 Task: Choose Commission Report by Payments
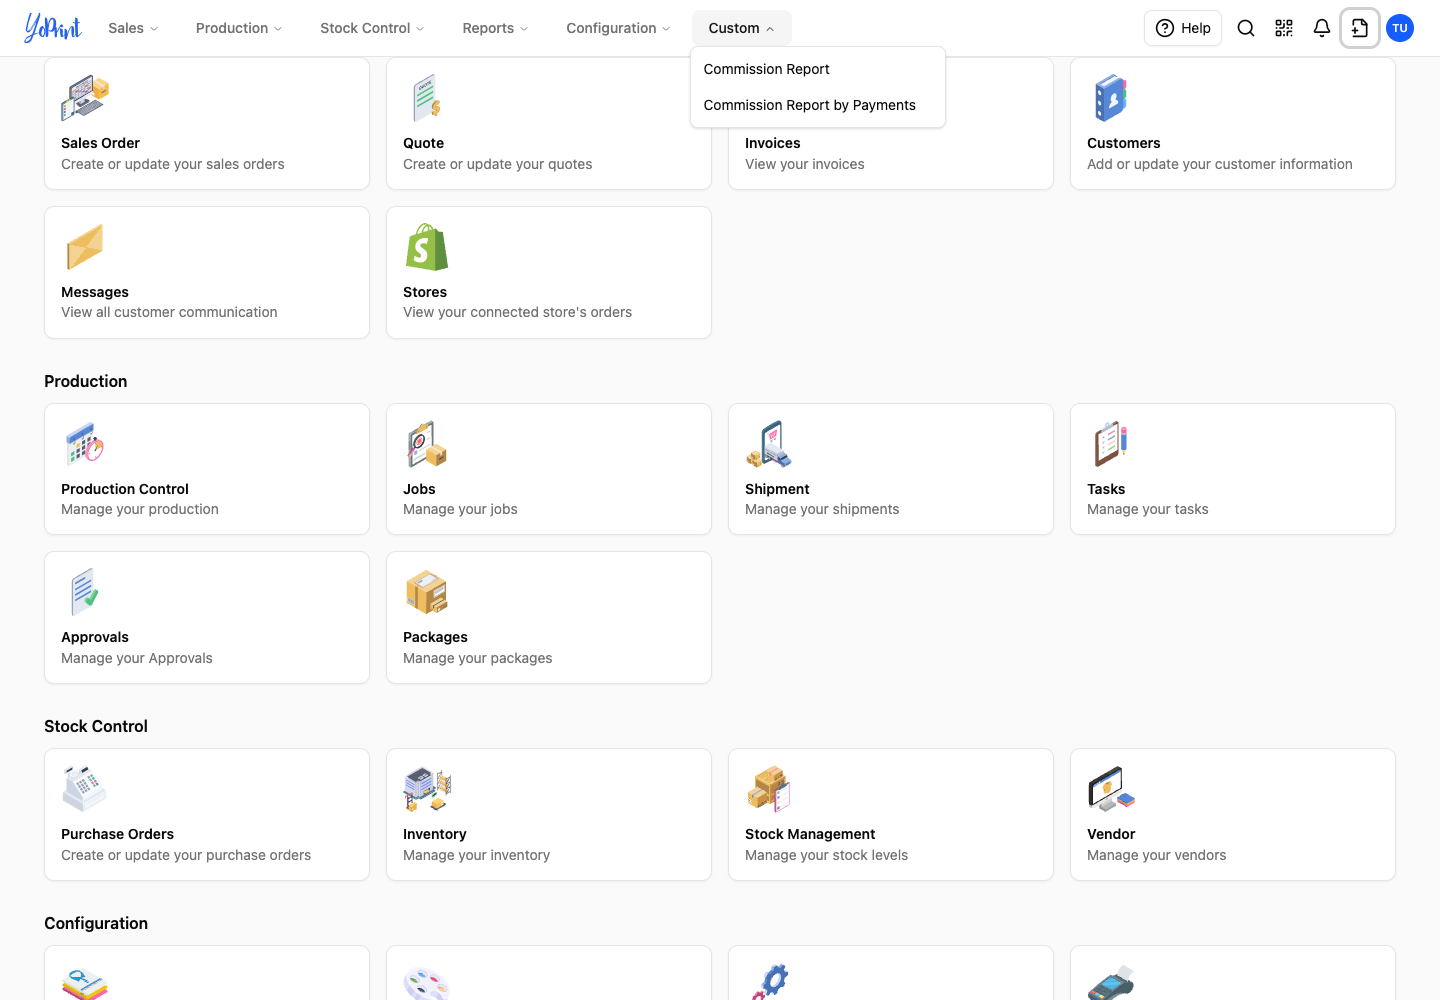(818, 105)
